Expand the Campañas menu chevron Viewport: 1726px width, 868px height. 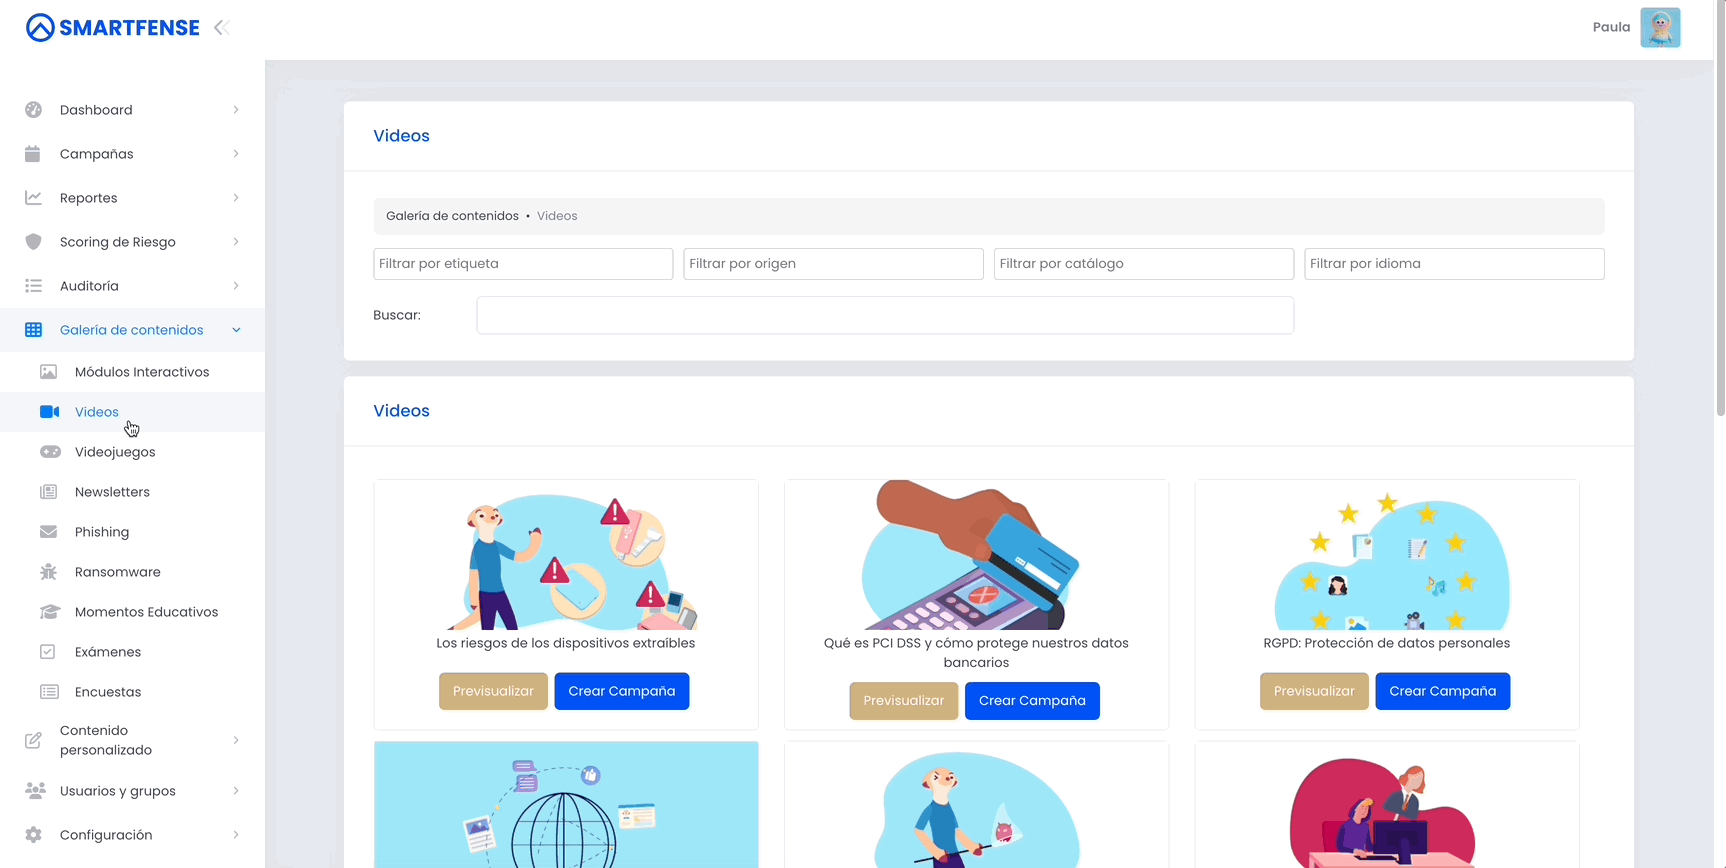(236, 154)
